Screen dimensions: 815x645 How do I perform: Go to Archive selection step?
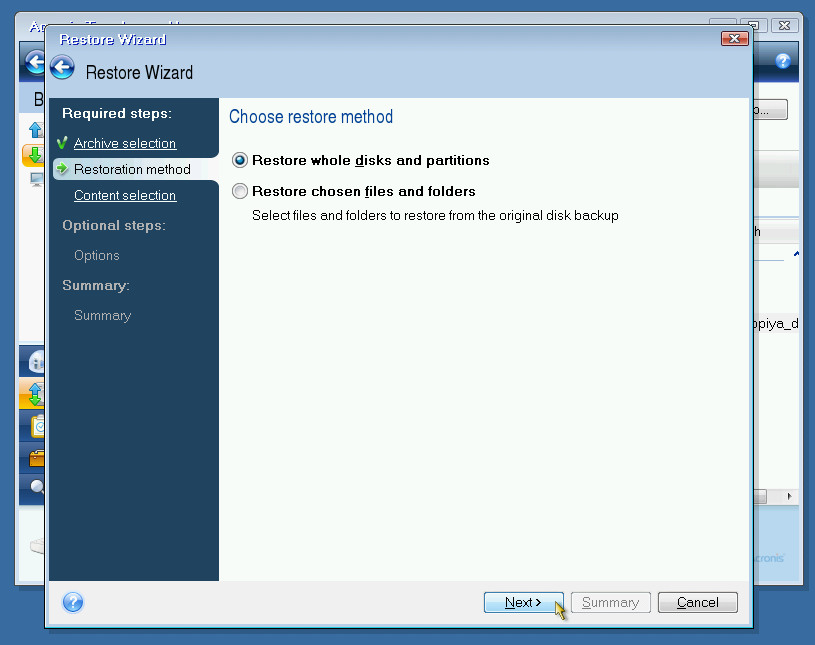[x=125, y=143]
